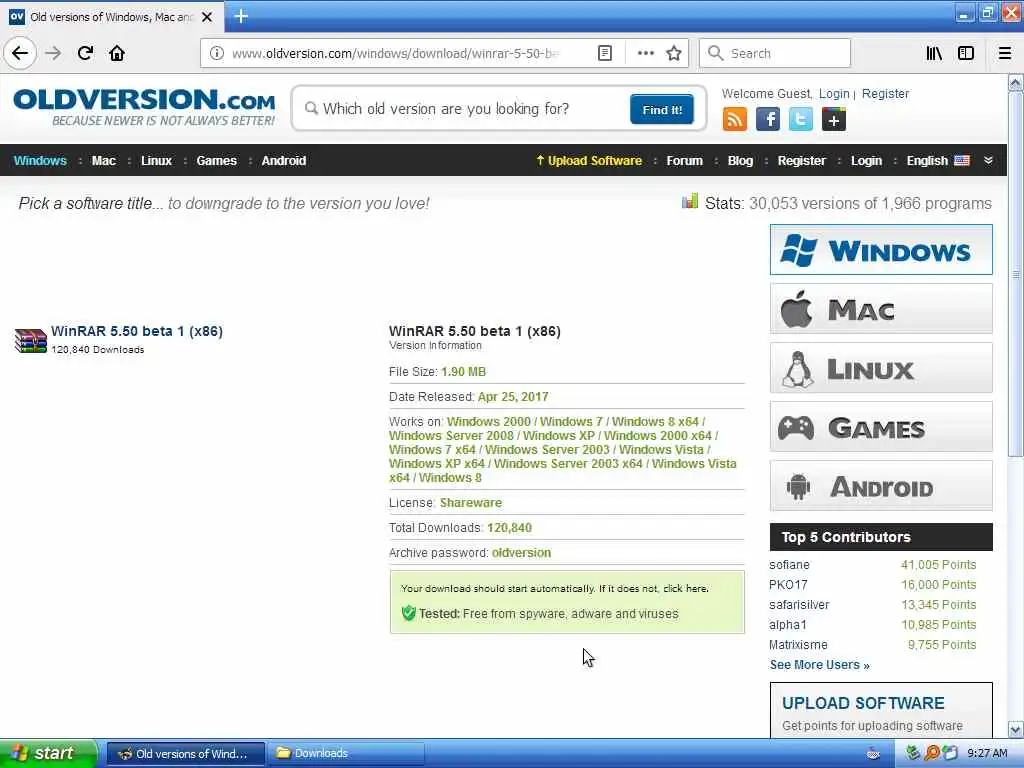The width and height of the screenshot is (1024, 768).
Task: Open the Facebook social icon
Action: point(768,120)
